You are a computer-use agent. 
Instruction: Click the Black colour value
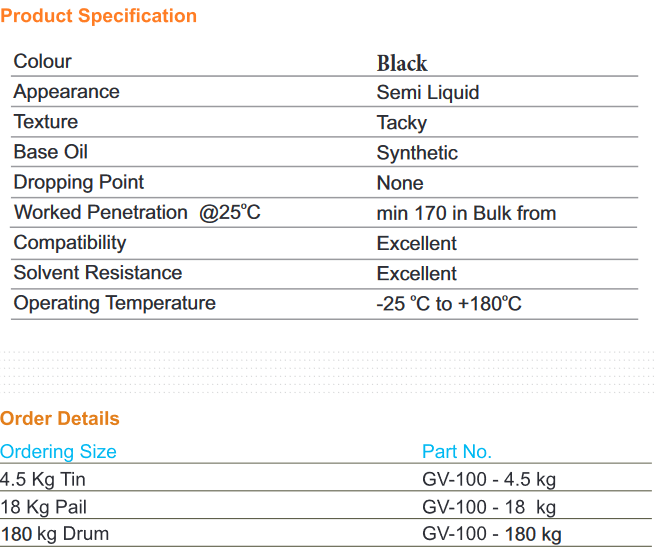pyautogui.click(x=402, y=64)
